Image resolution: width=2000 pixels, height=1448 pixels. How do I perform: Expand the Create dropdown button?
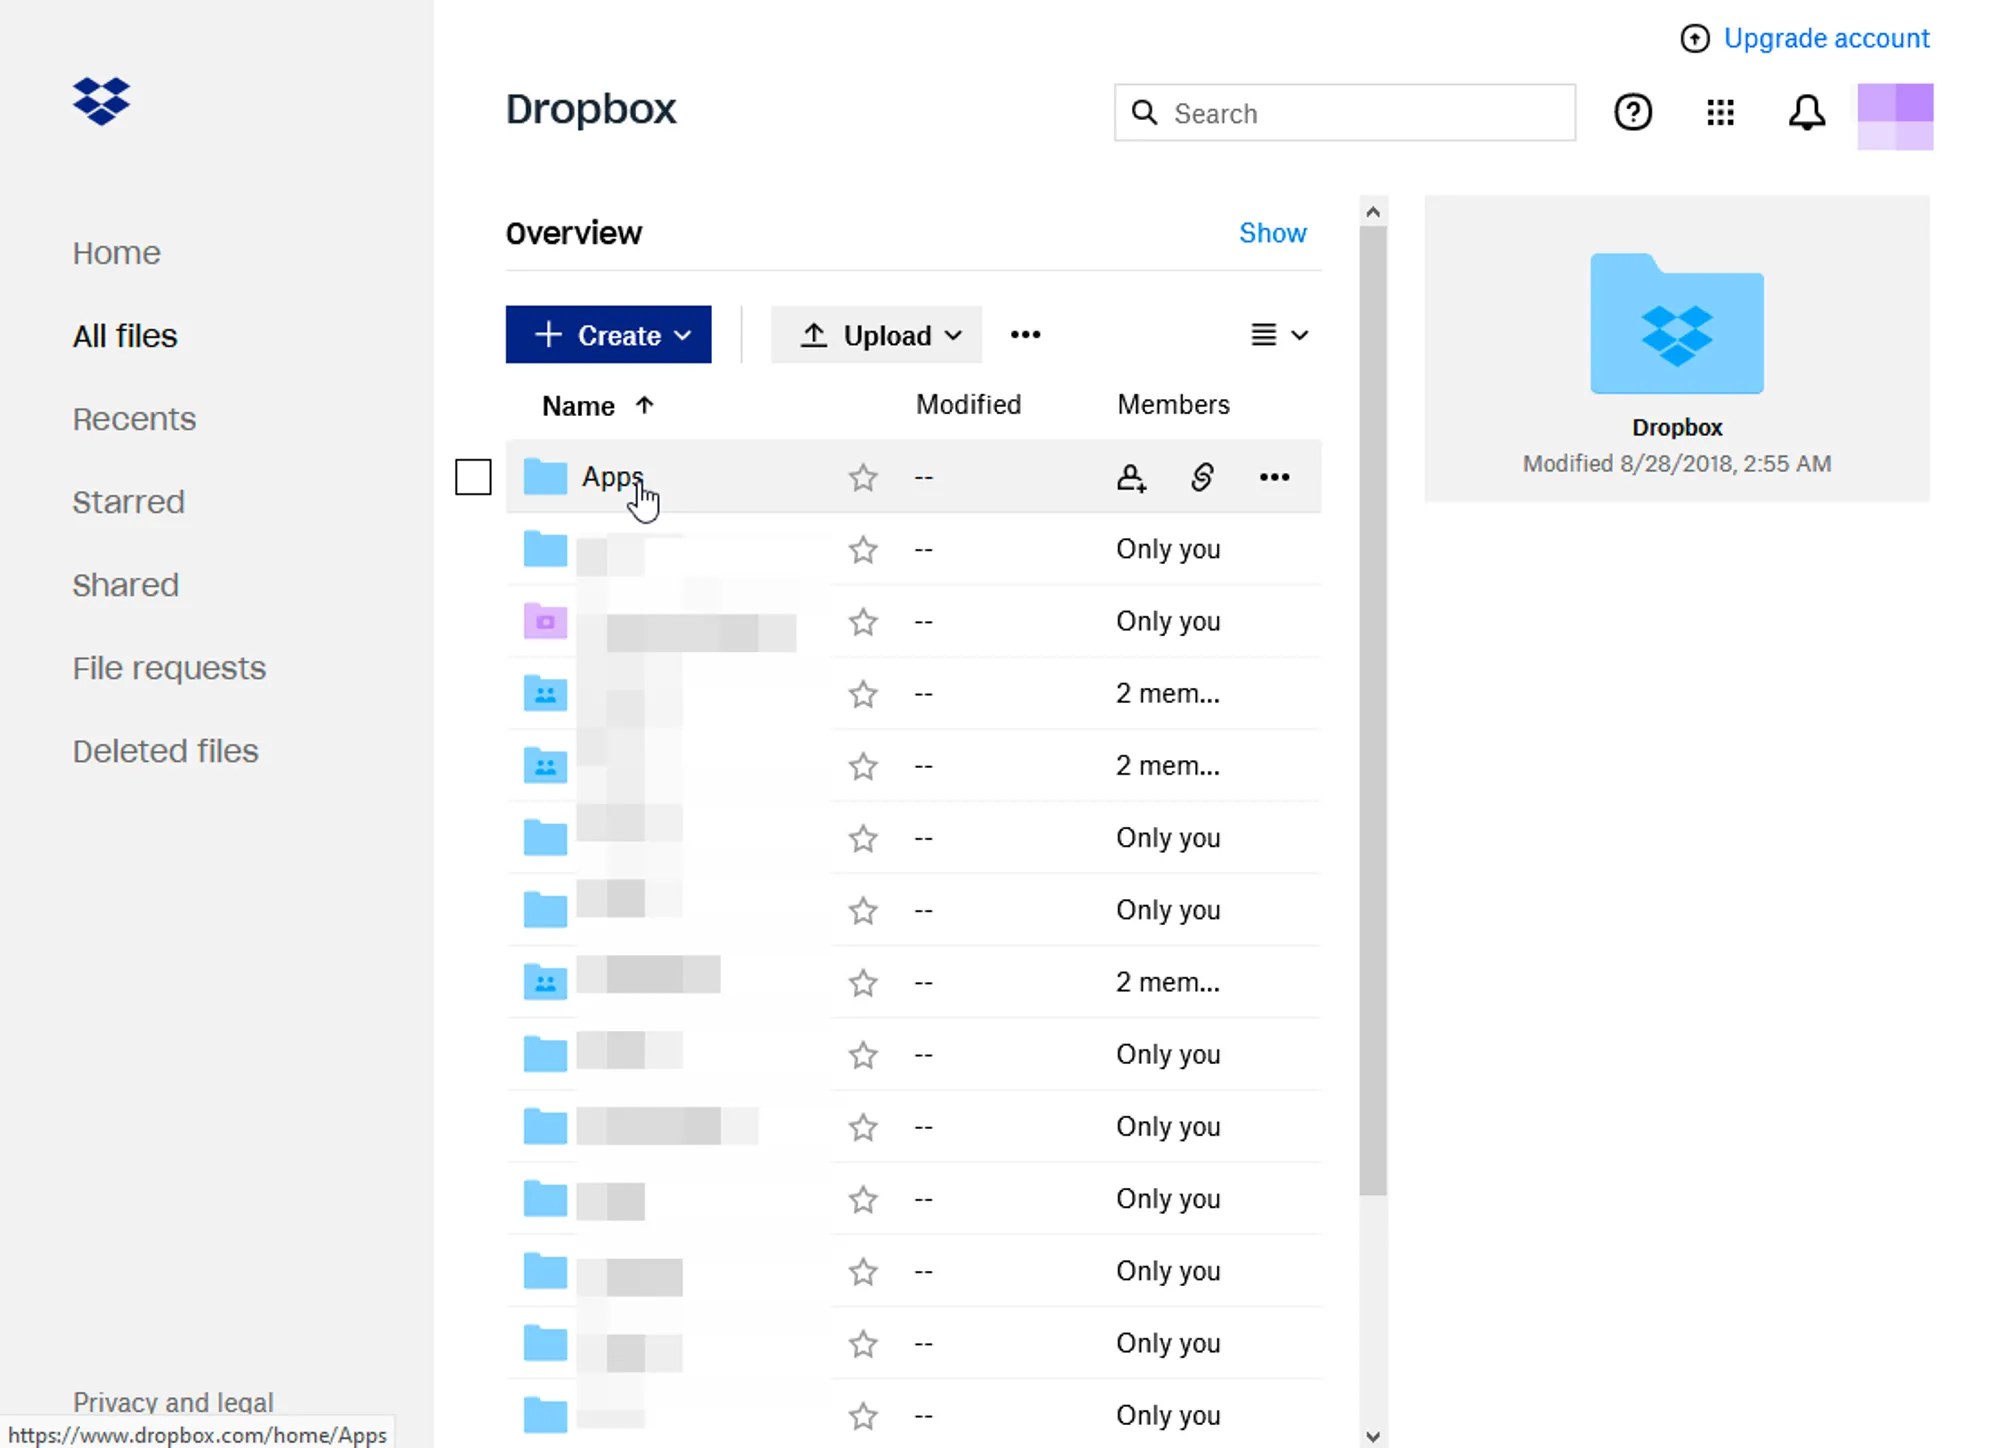click(608, 335)
